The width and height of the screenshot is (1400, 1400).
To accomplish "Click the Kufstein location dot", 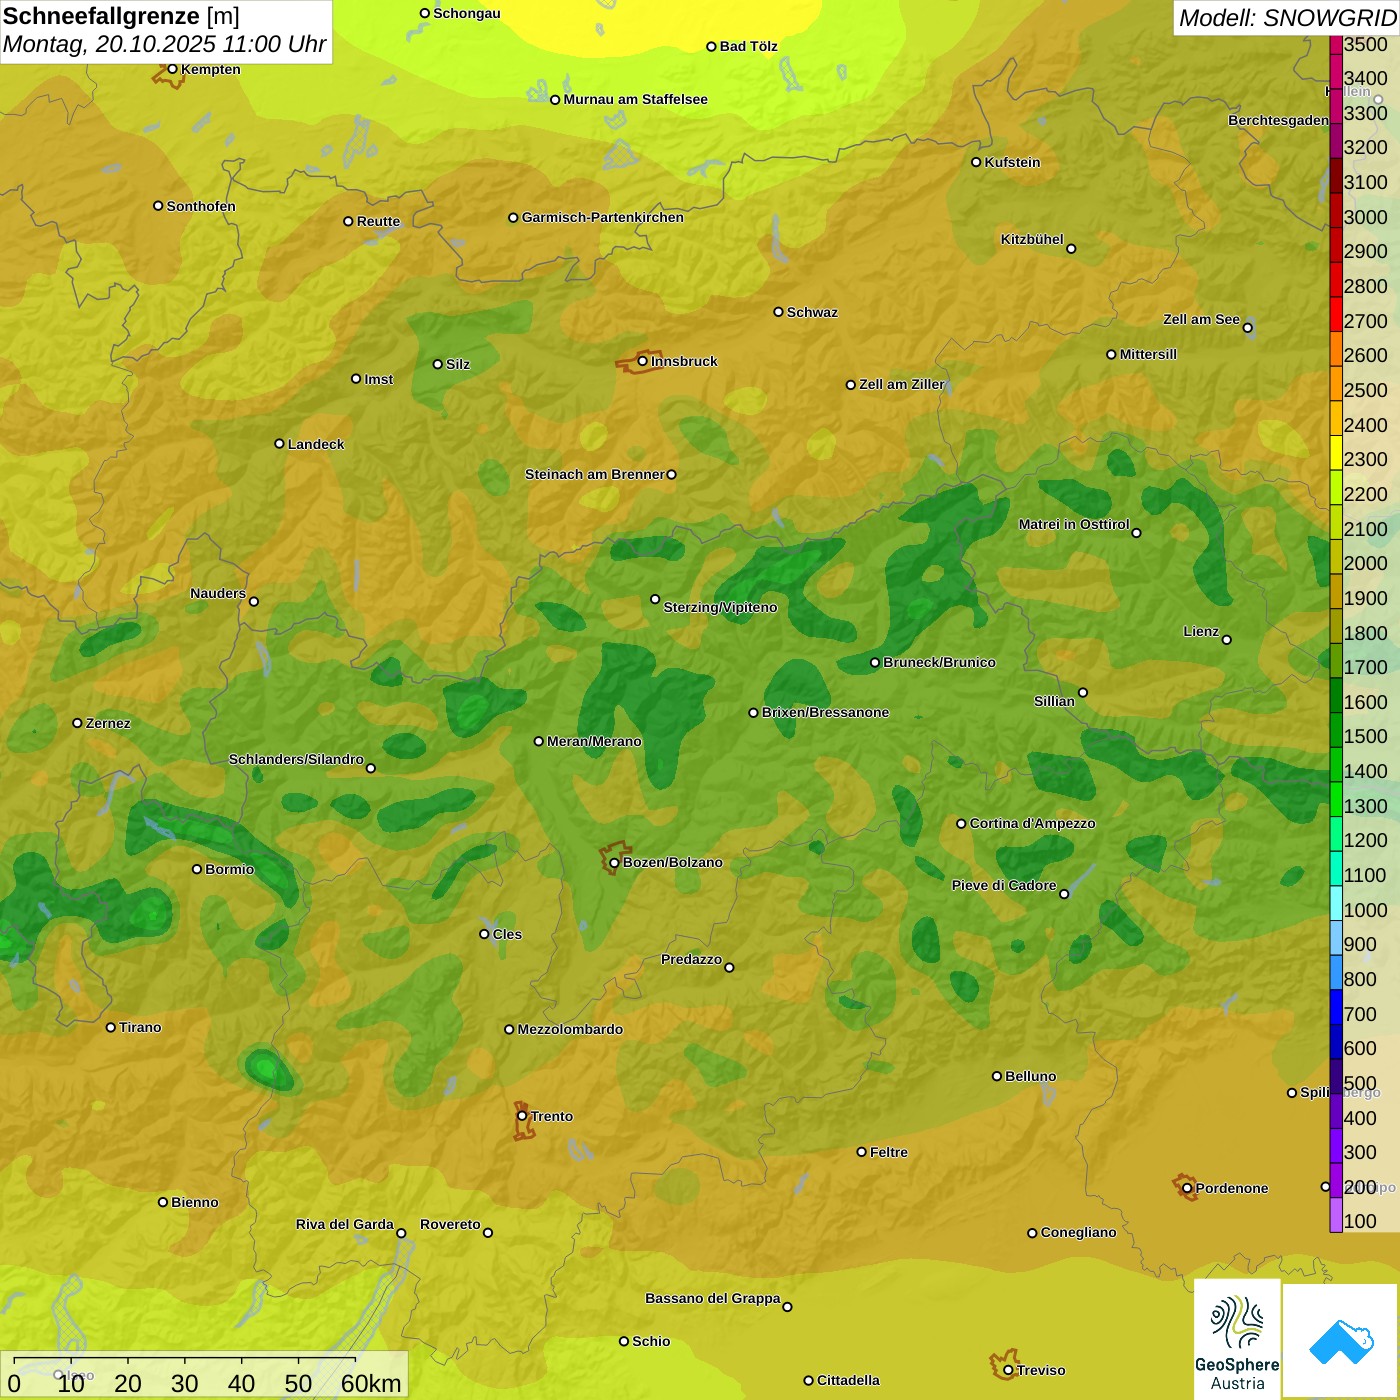I will tap(976, 162).
